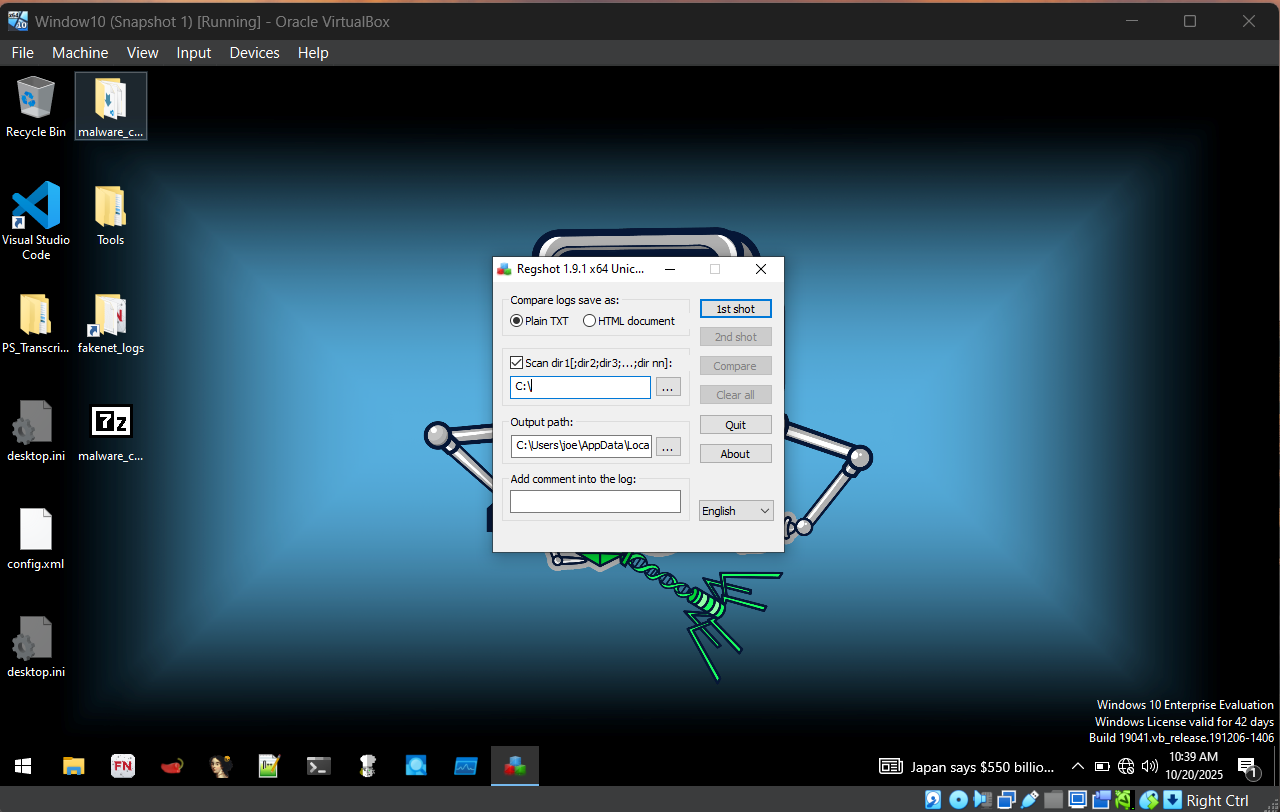This screenshot has width=1280, height=812.
Task: Select desktop.ini icon below config.xml
Action: coord(36,647)
